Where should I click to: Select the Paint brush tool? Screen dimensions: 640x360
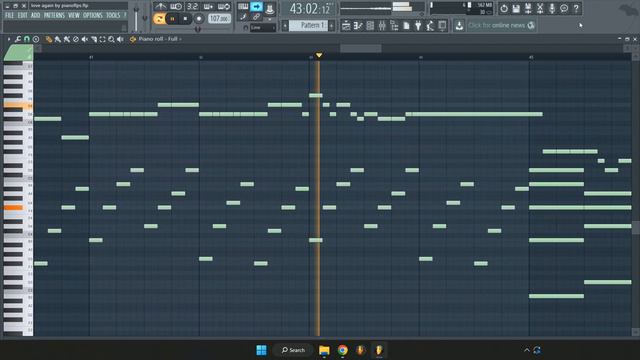pyautogui.click(x=58, y=39)
